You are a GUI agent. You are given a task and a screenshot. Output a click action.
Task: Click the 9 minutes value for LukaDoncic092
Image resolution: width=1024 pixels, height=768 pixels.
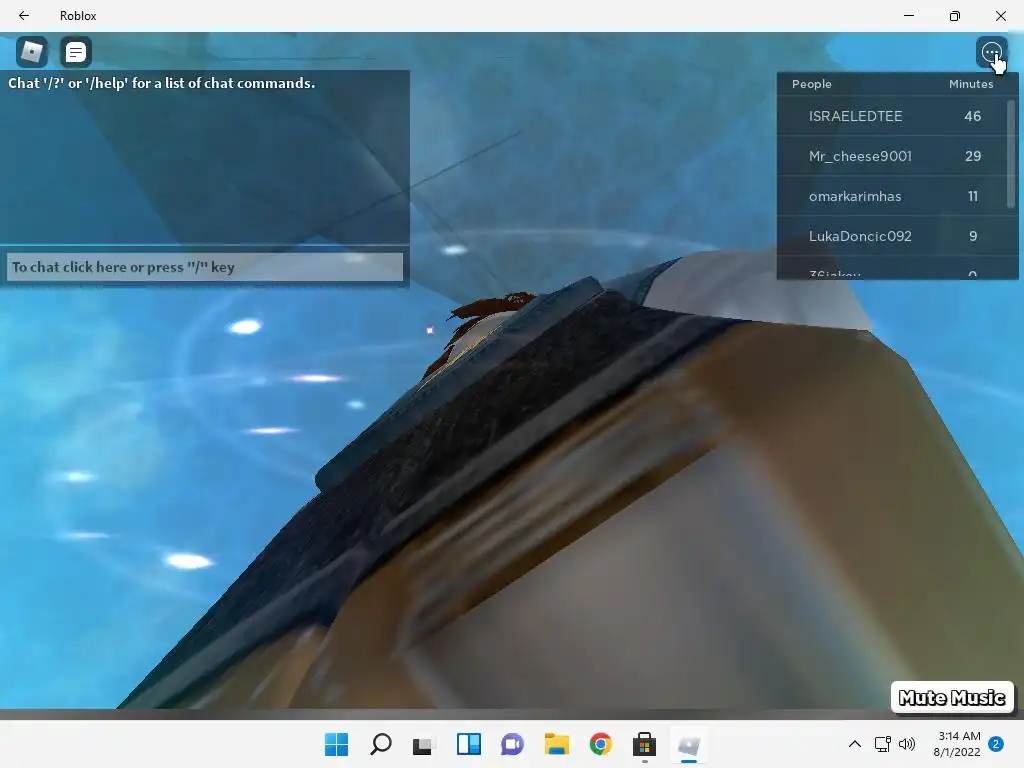(x=972, y=236)
